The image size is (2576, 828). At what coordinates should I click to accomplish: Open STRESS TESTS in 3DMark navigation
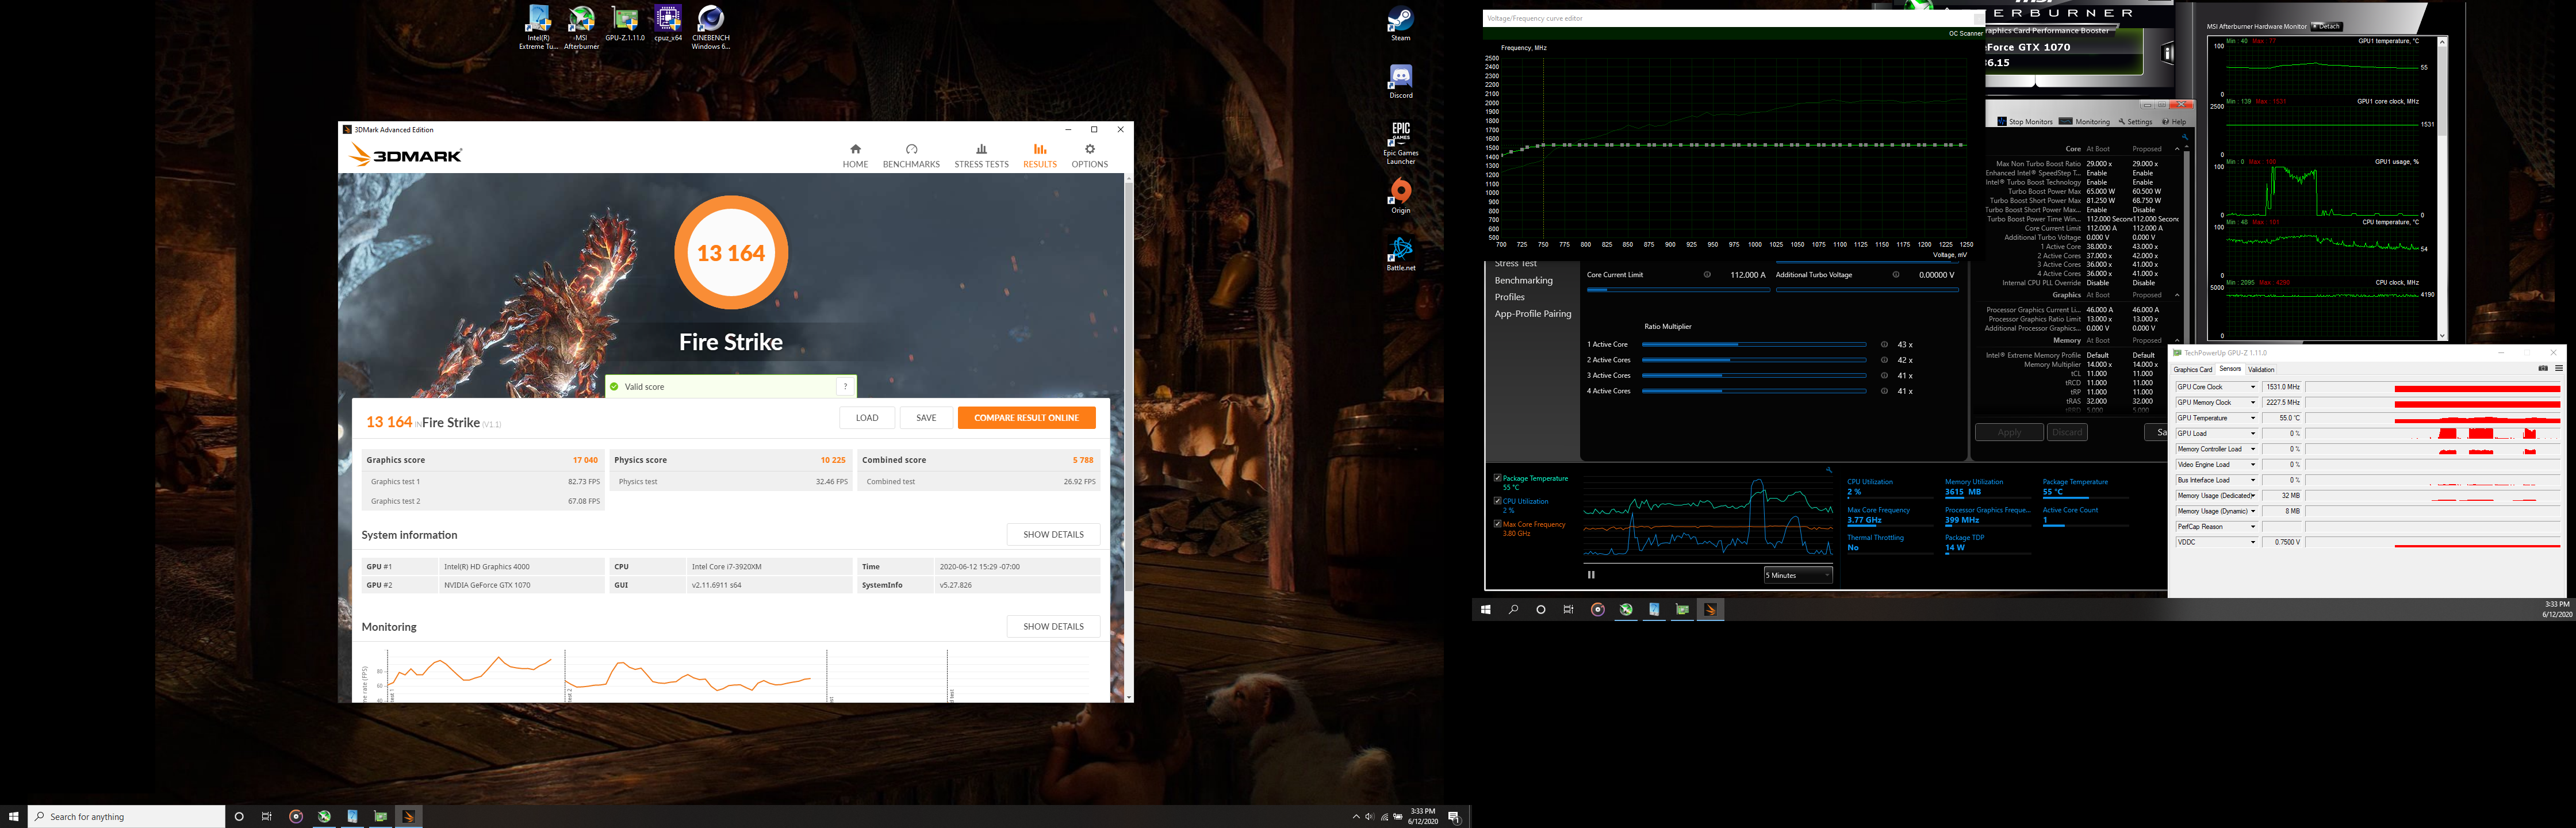coord(981,155)
